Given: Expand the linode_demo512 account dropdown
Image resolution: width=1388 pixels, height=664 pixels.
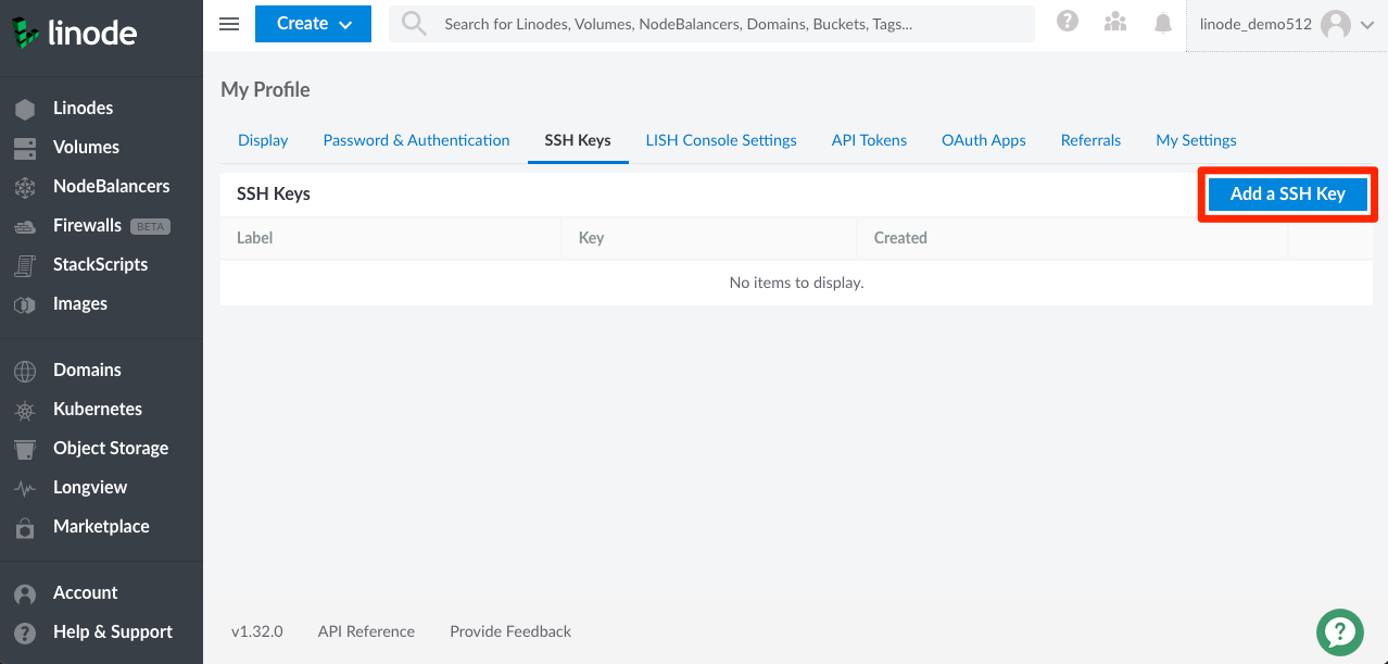Looking at the screenshot, I should (1283, 24).
